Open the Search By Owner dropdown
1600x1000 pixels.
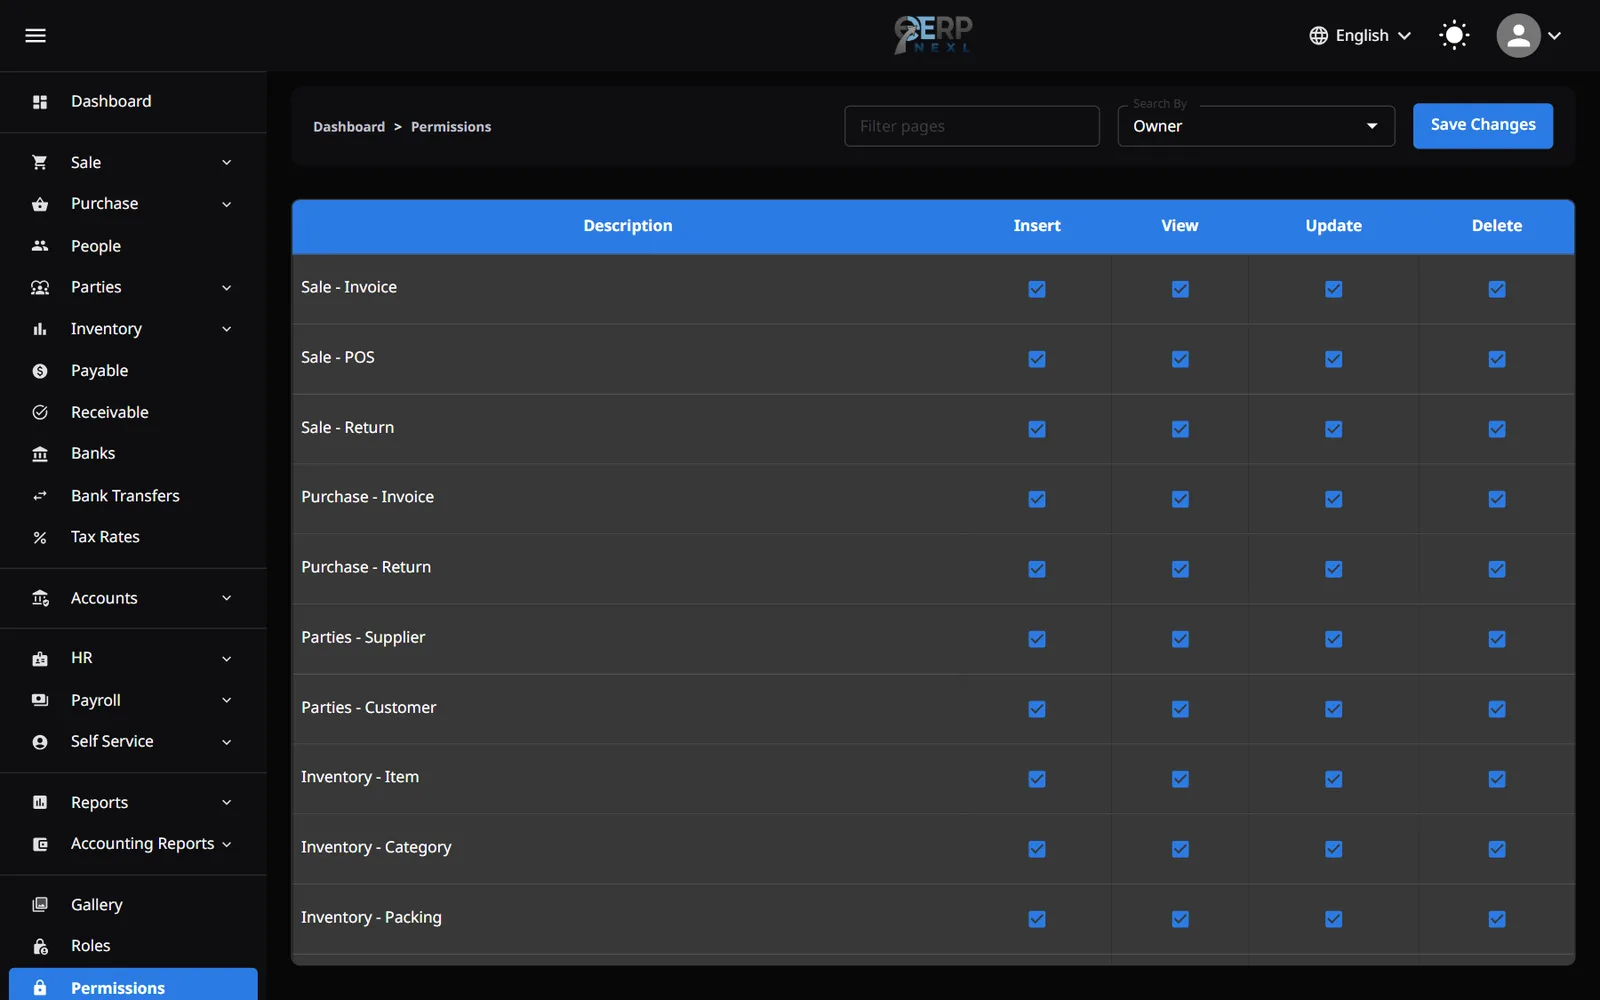(1256, 126)
